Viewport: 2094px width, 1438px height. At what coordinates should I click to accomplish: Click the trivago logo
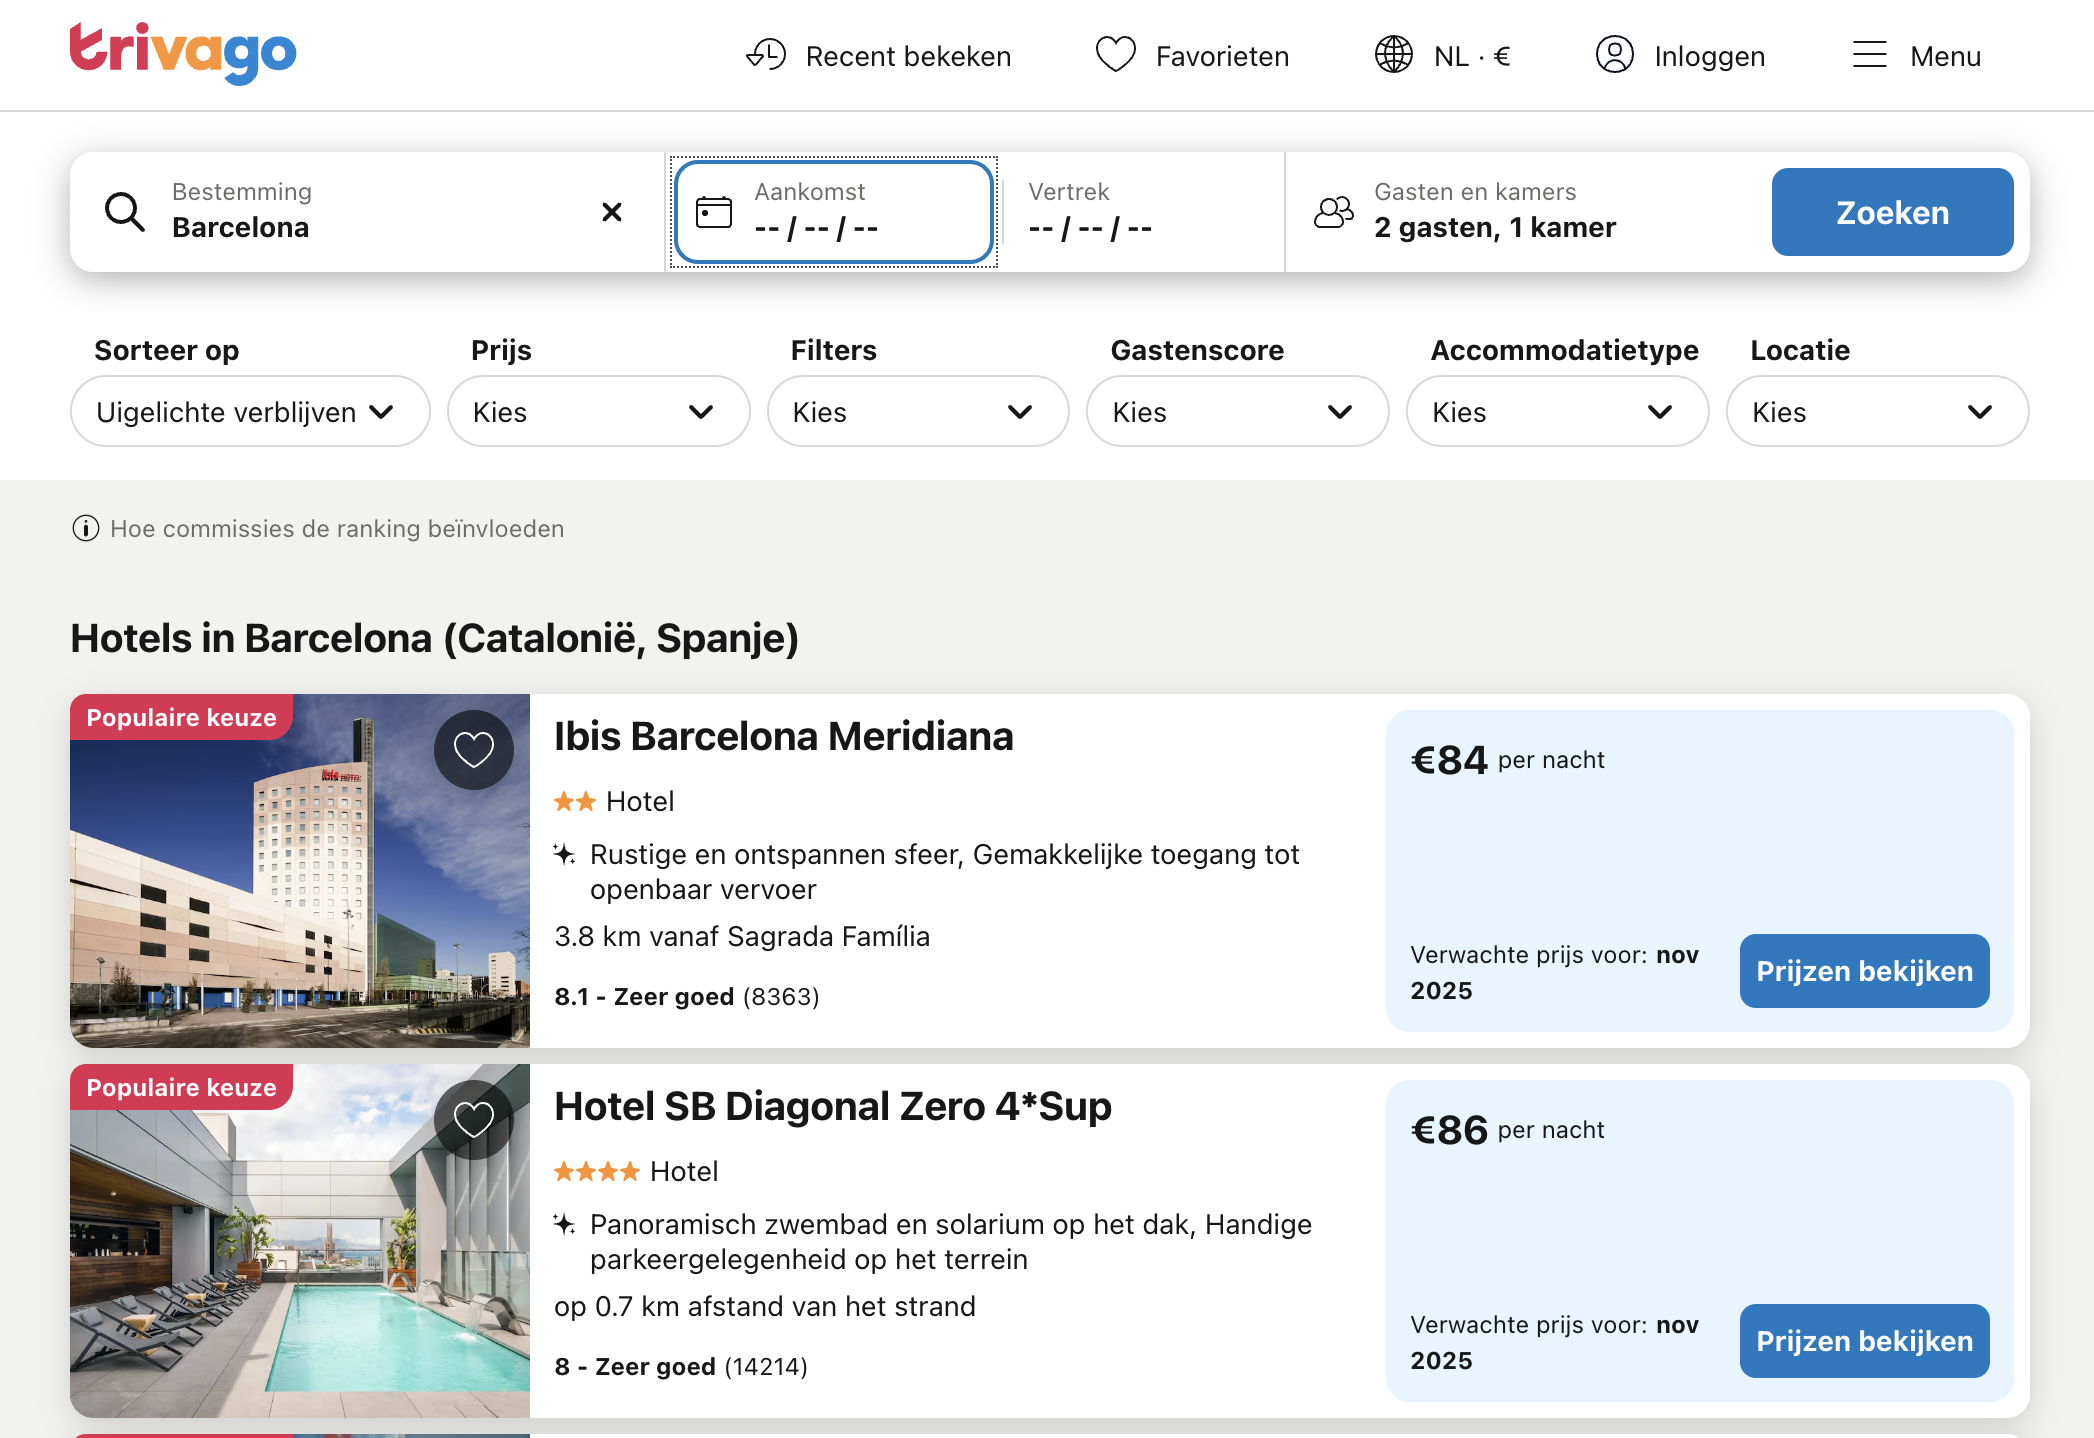[183, 54]
